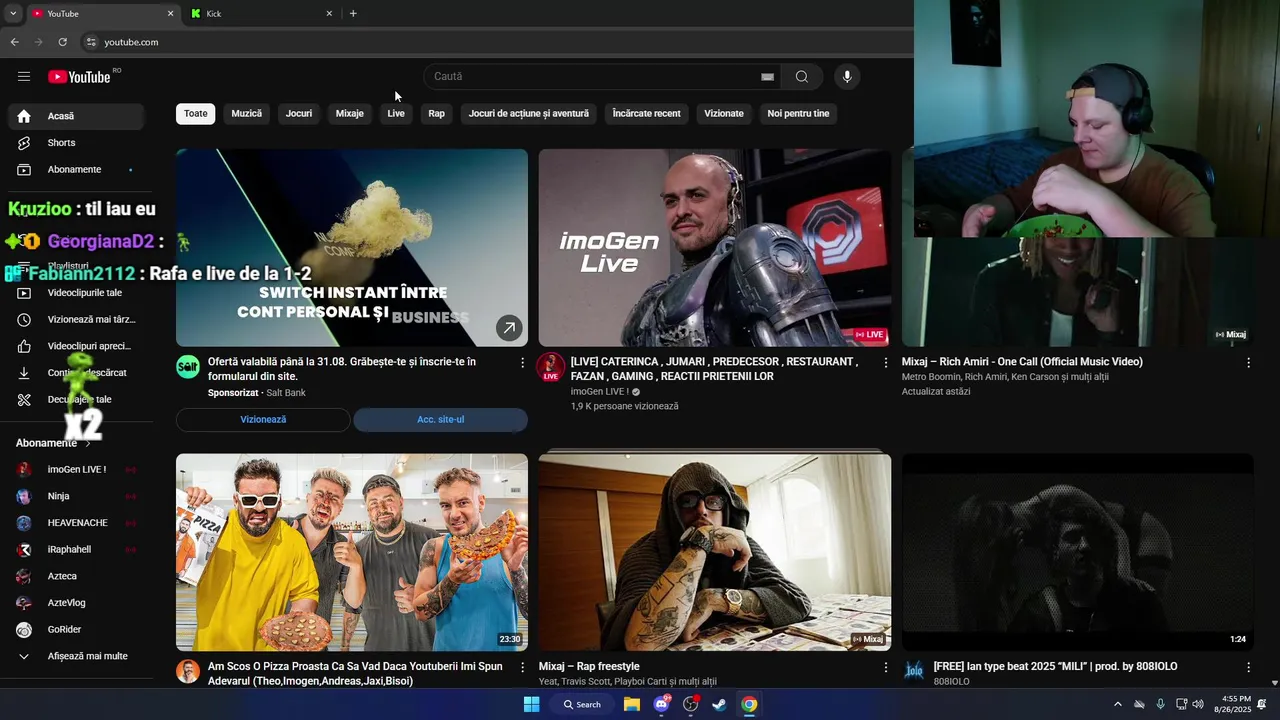Click the Salt Bank ad external-link arrow
1280x720 pixels.
(x=509, y=327)
